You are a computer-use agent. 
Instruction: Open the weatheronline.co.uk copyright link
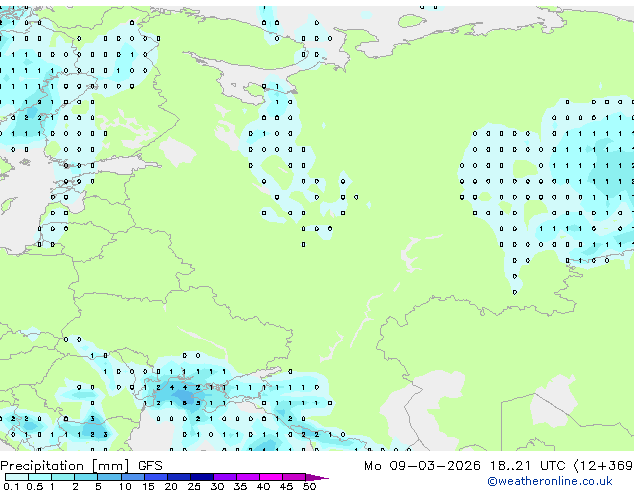pyautogui.click(x=549, y=481)
